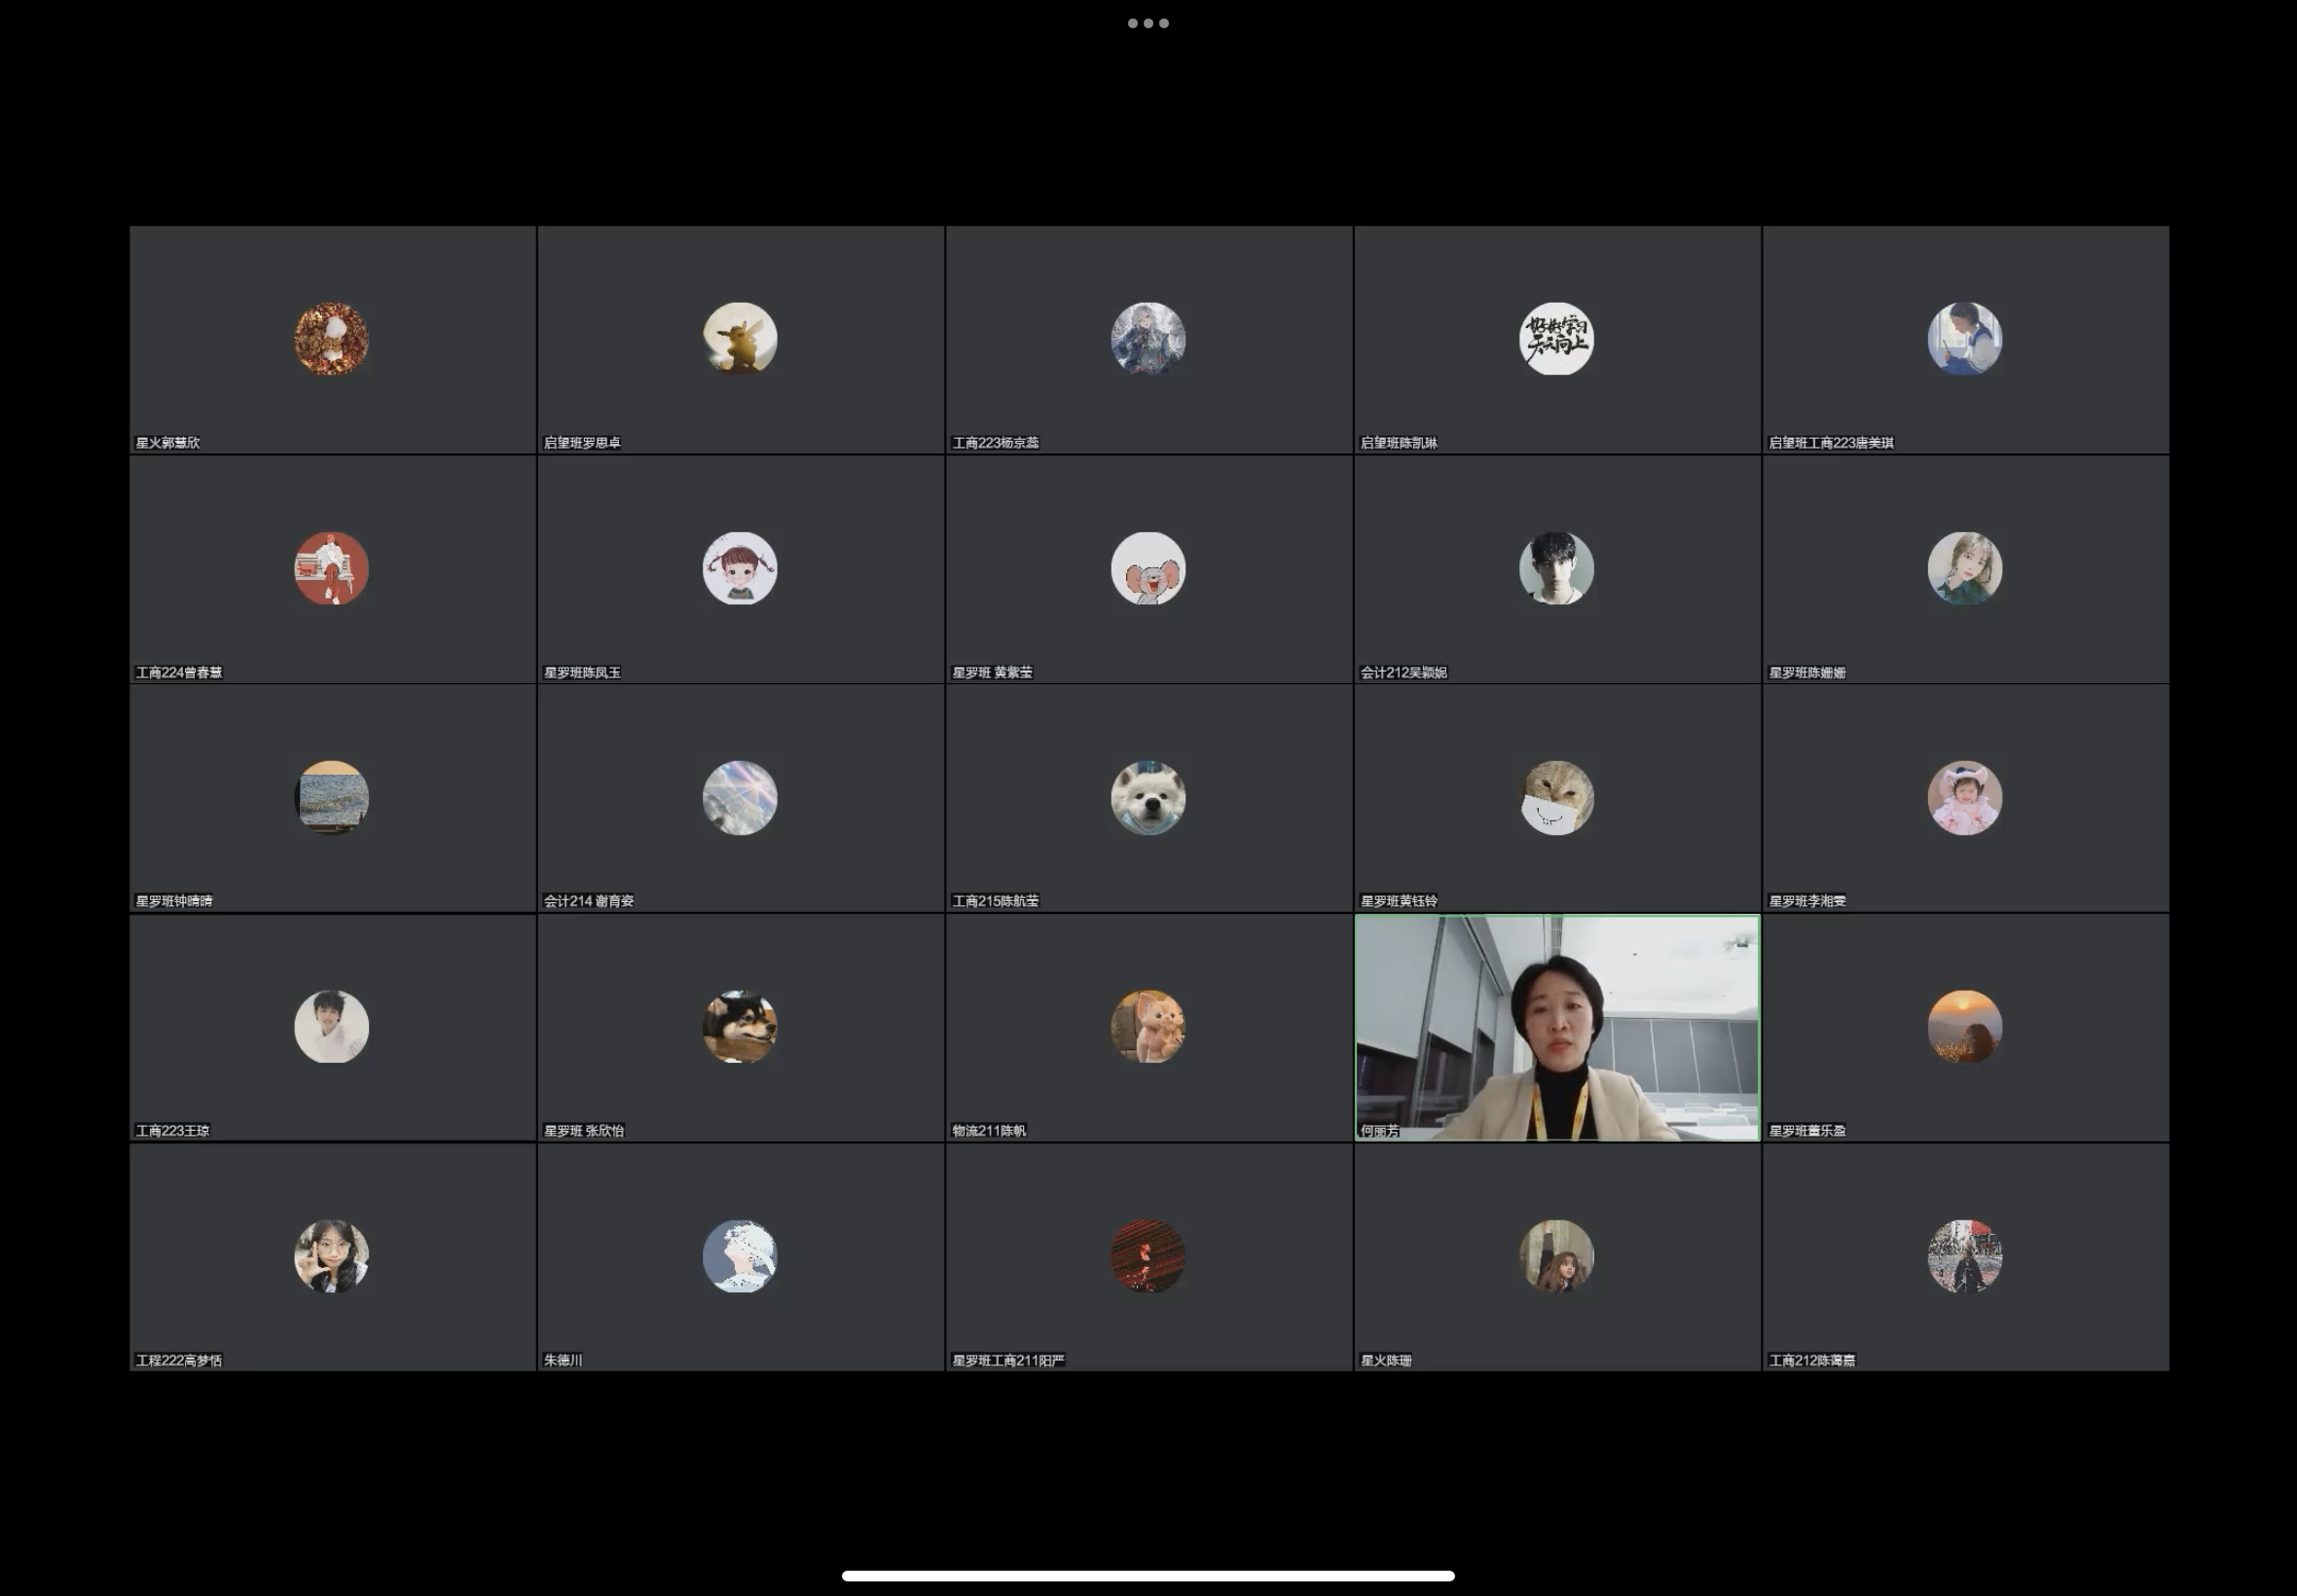Select 何丽芳's live video tile
The width and height of the screenshot is (2297, 1596).
(x=1556, y=1027)
